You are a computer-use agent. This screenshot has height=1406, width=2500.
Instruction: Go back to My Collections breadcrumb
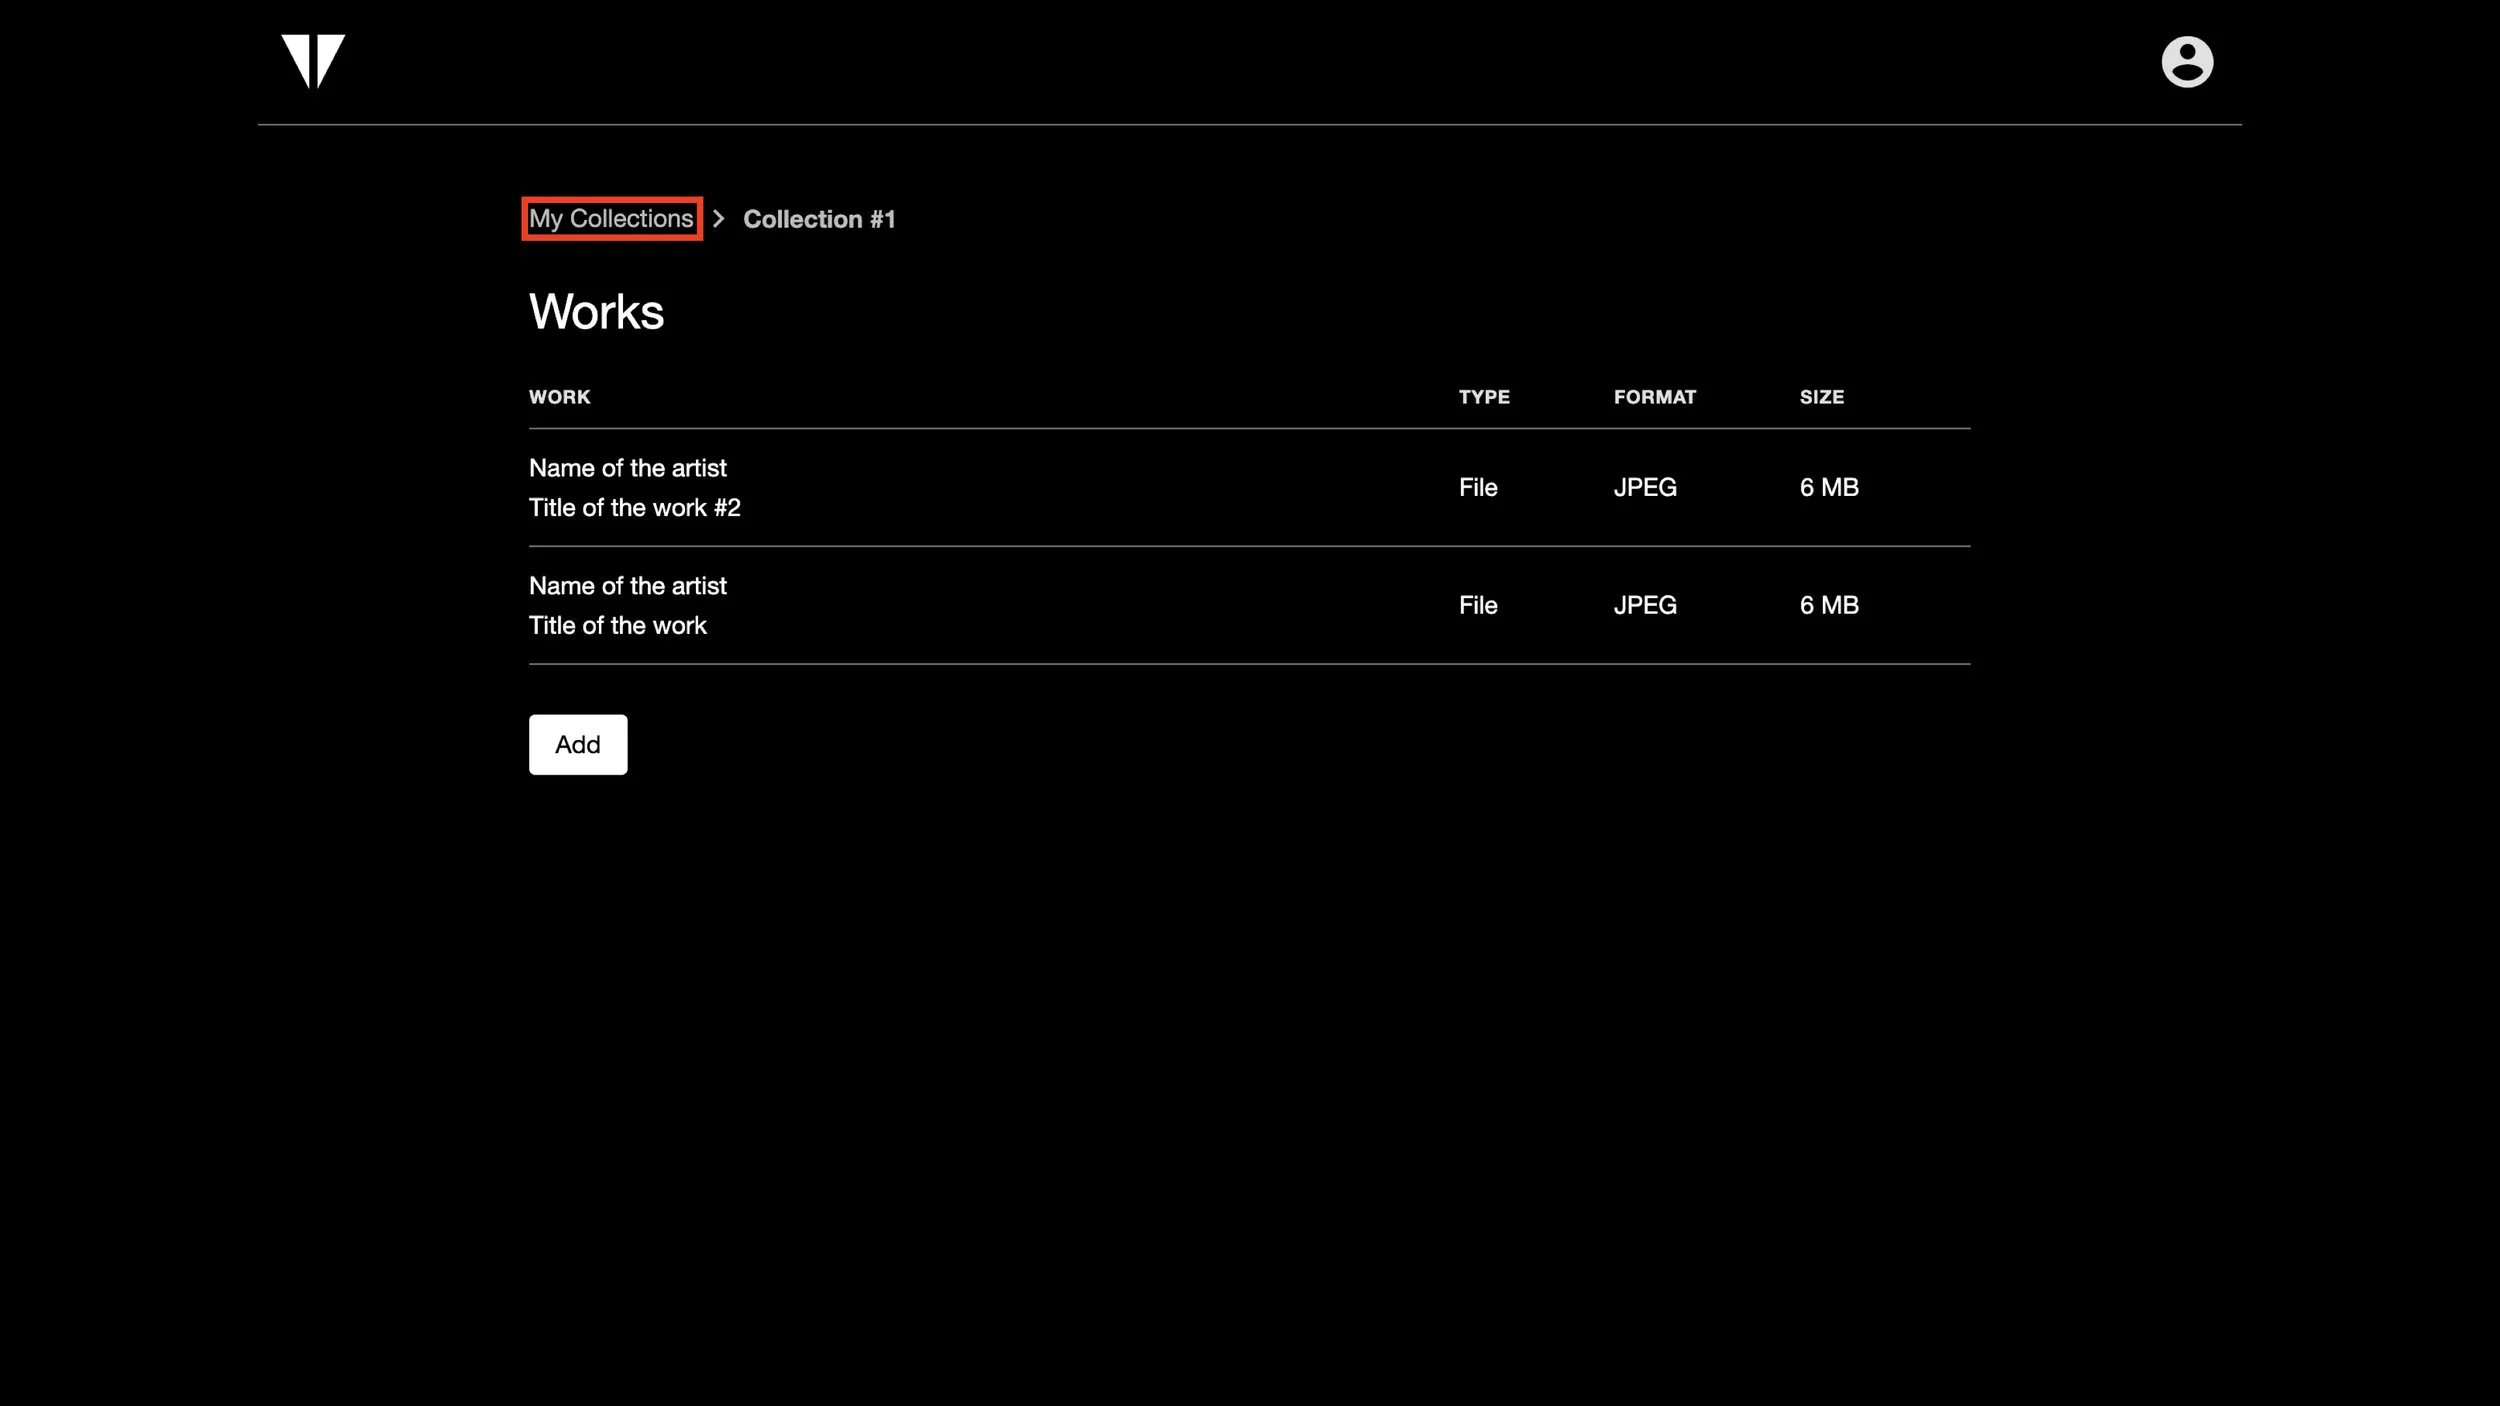point(611,219)
